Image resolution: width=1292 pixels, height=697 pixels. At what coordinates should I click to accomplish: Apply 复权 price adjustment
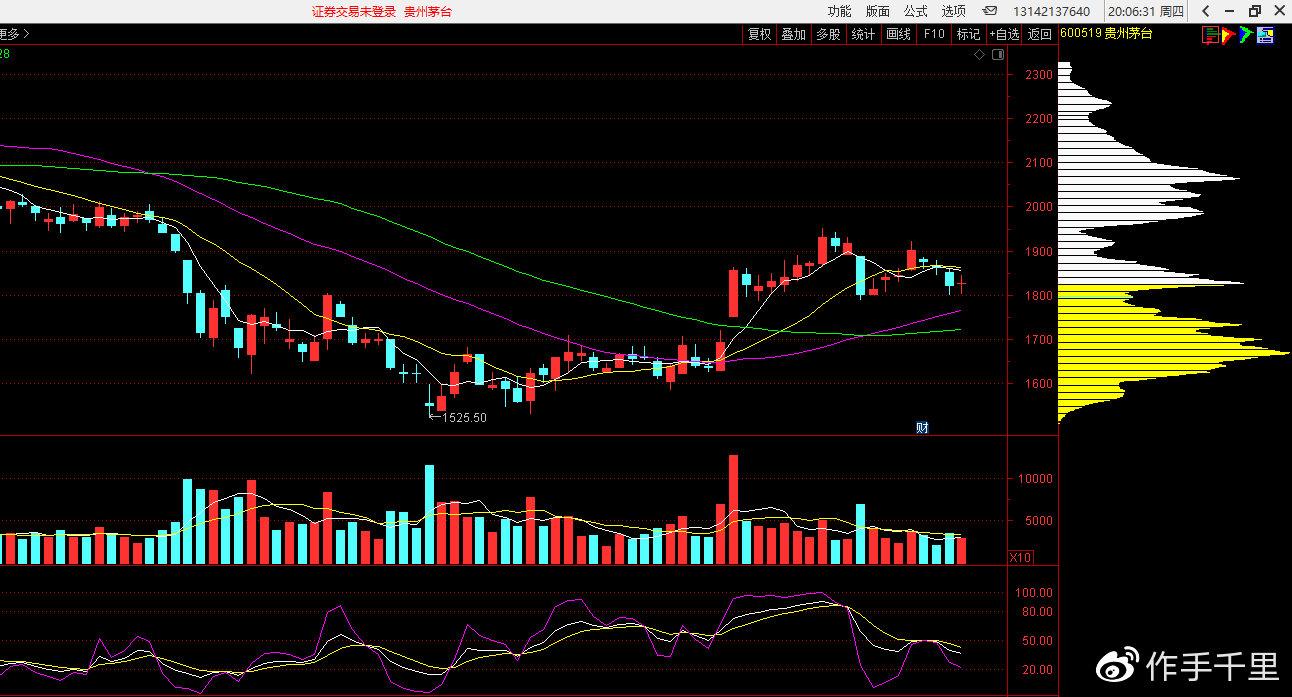coord(760,34)
